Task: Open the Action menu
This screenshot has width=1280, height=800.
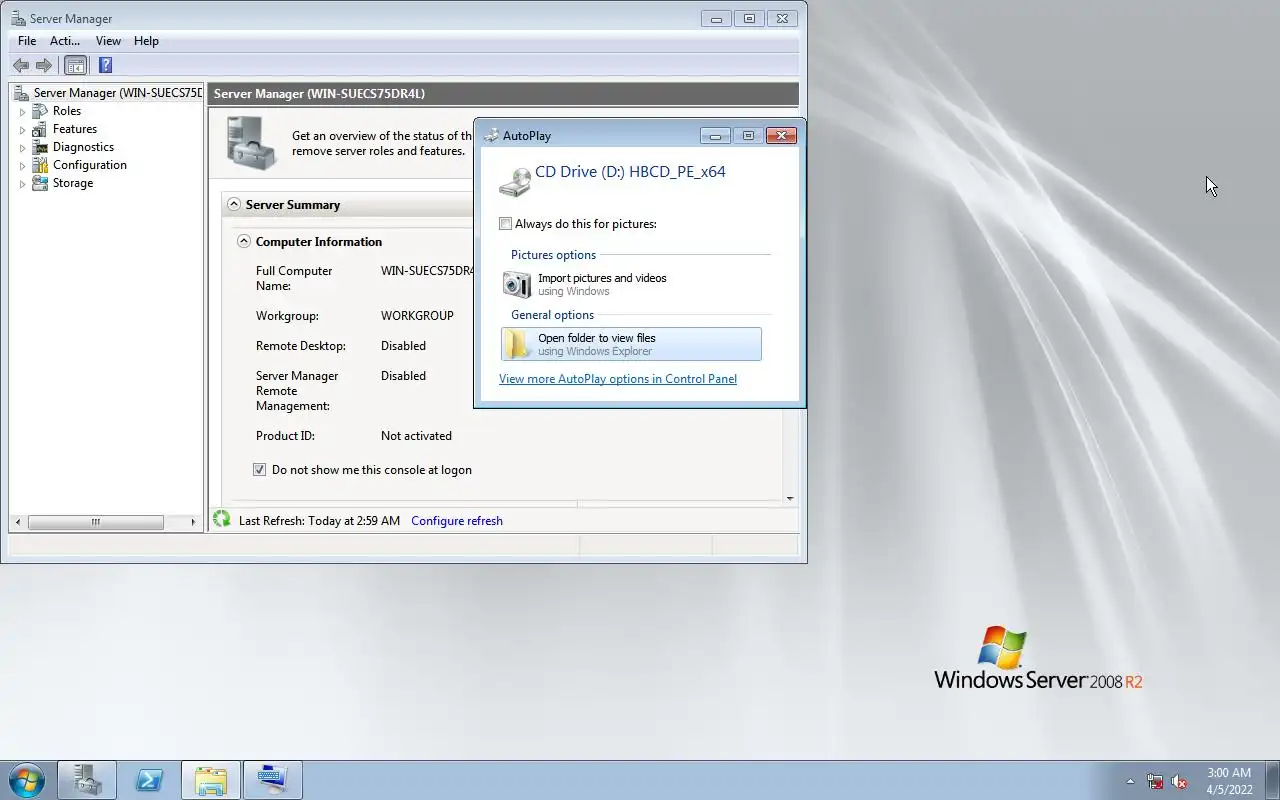Action: 65,41
